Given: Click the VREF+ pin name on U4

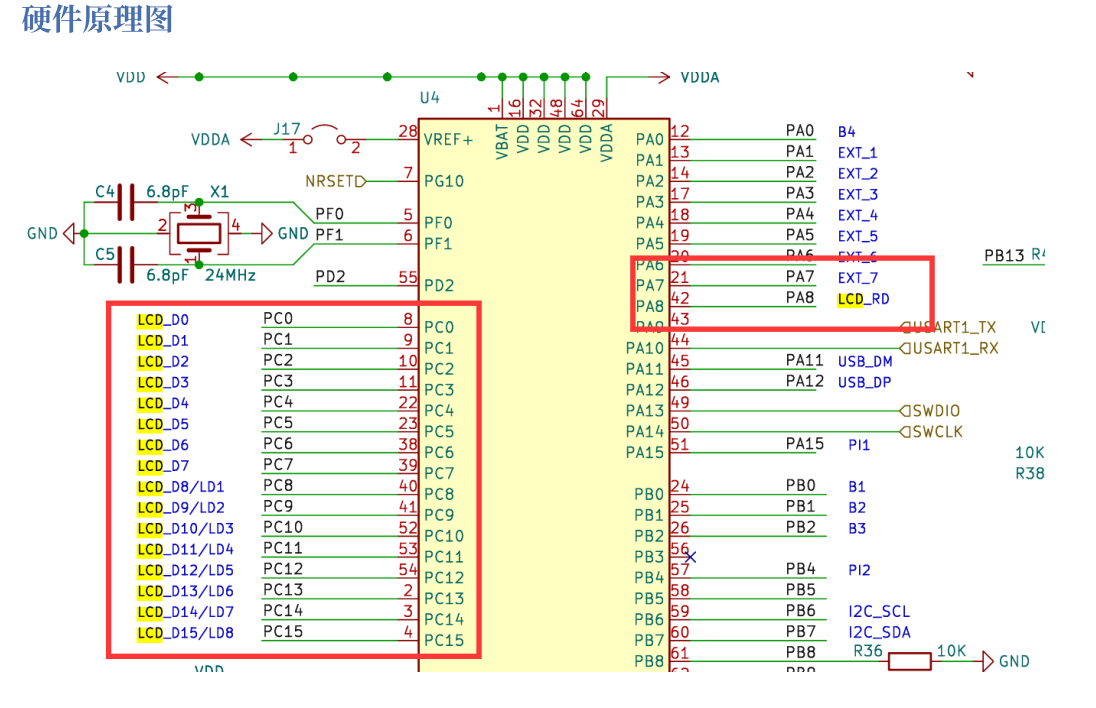Looking at the screenshot, I should tap(448, 140).
